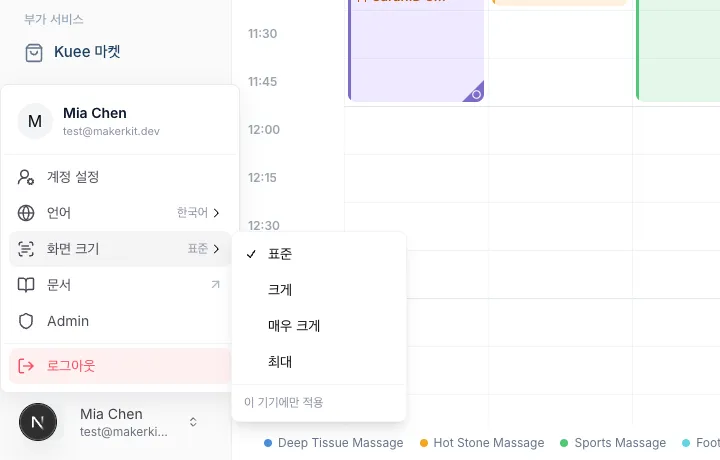This screenshot has height=460, width=720.
Task: Open the 문서 menu item
Action: (119, 285)
